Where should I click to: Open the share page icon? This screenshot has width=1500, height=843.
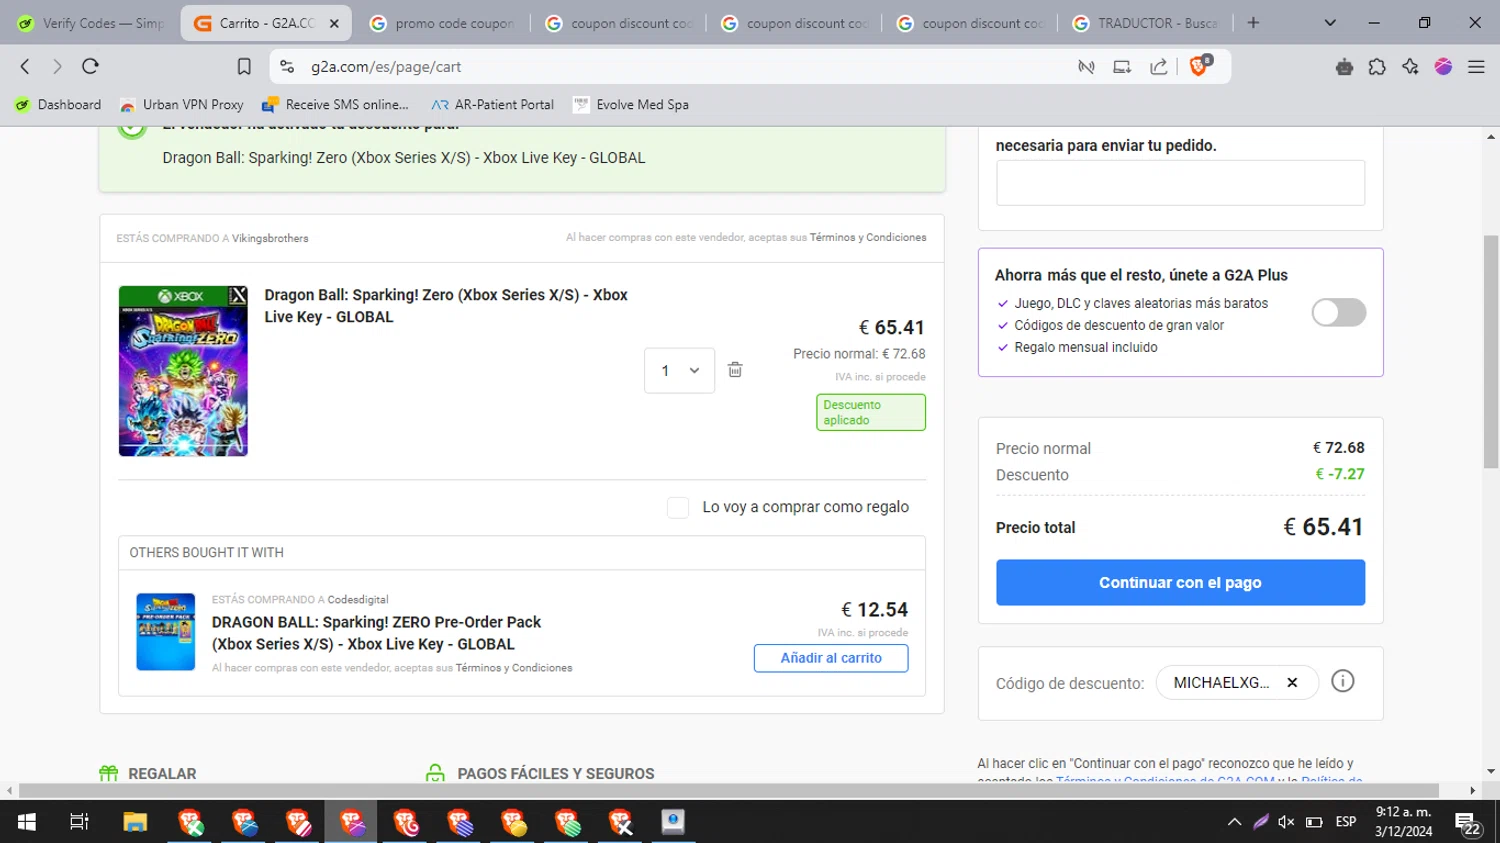pos(1158,67)
